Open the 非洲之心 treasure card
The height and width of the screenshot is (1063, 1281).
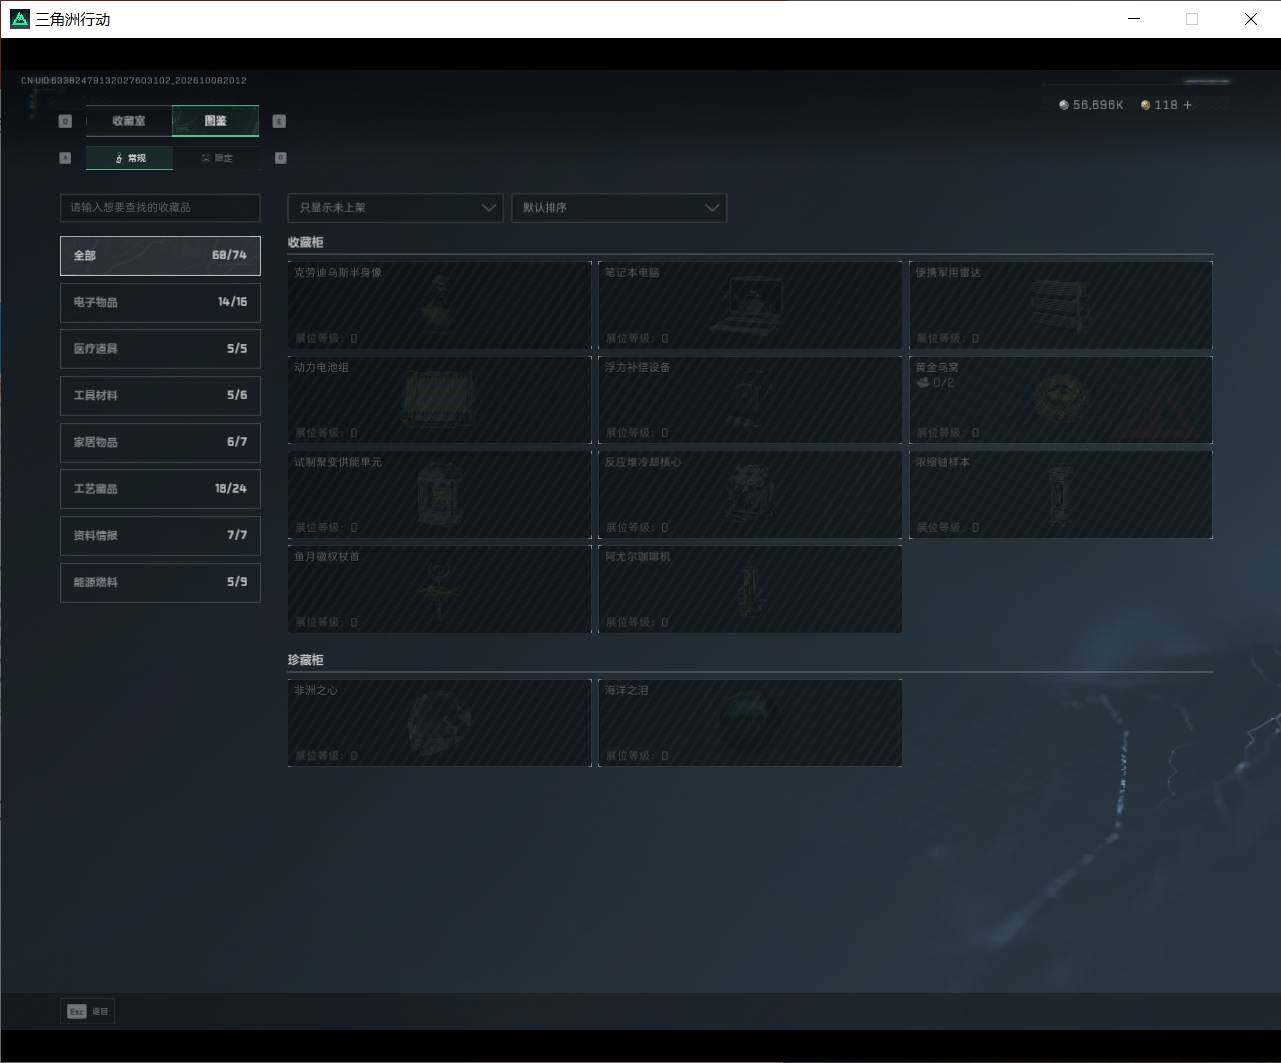440,723
